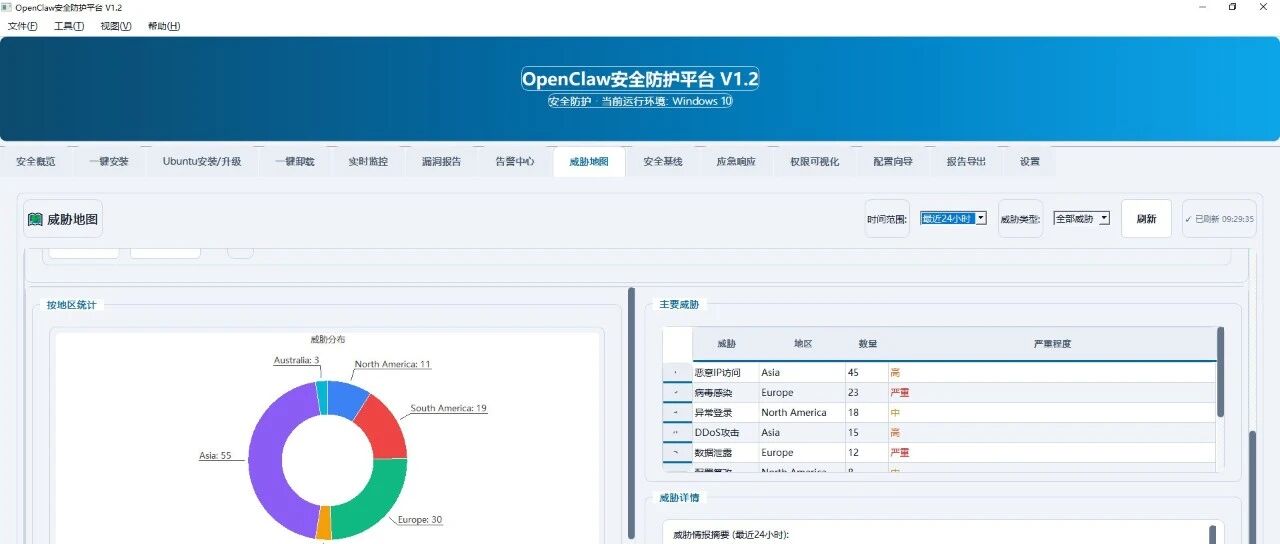
Task: Go to the 应急响应 tab
Action: [736, 161]
